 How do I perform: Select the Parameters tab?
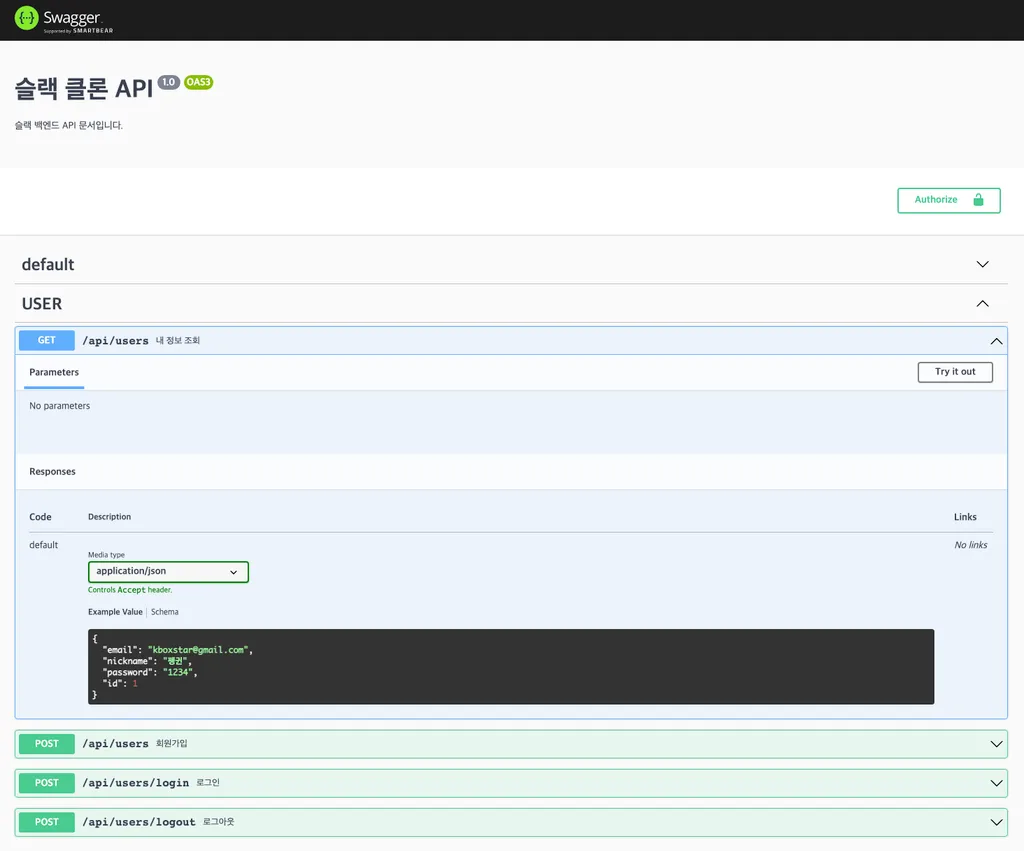54,372
